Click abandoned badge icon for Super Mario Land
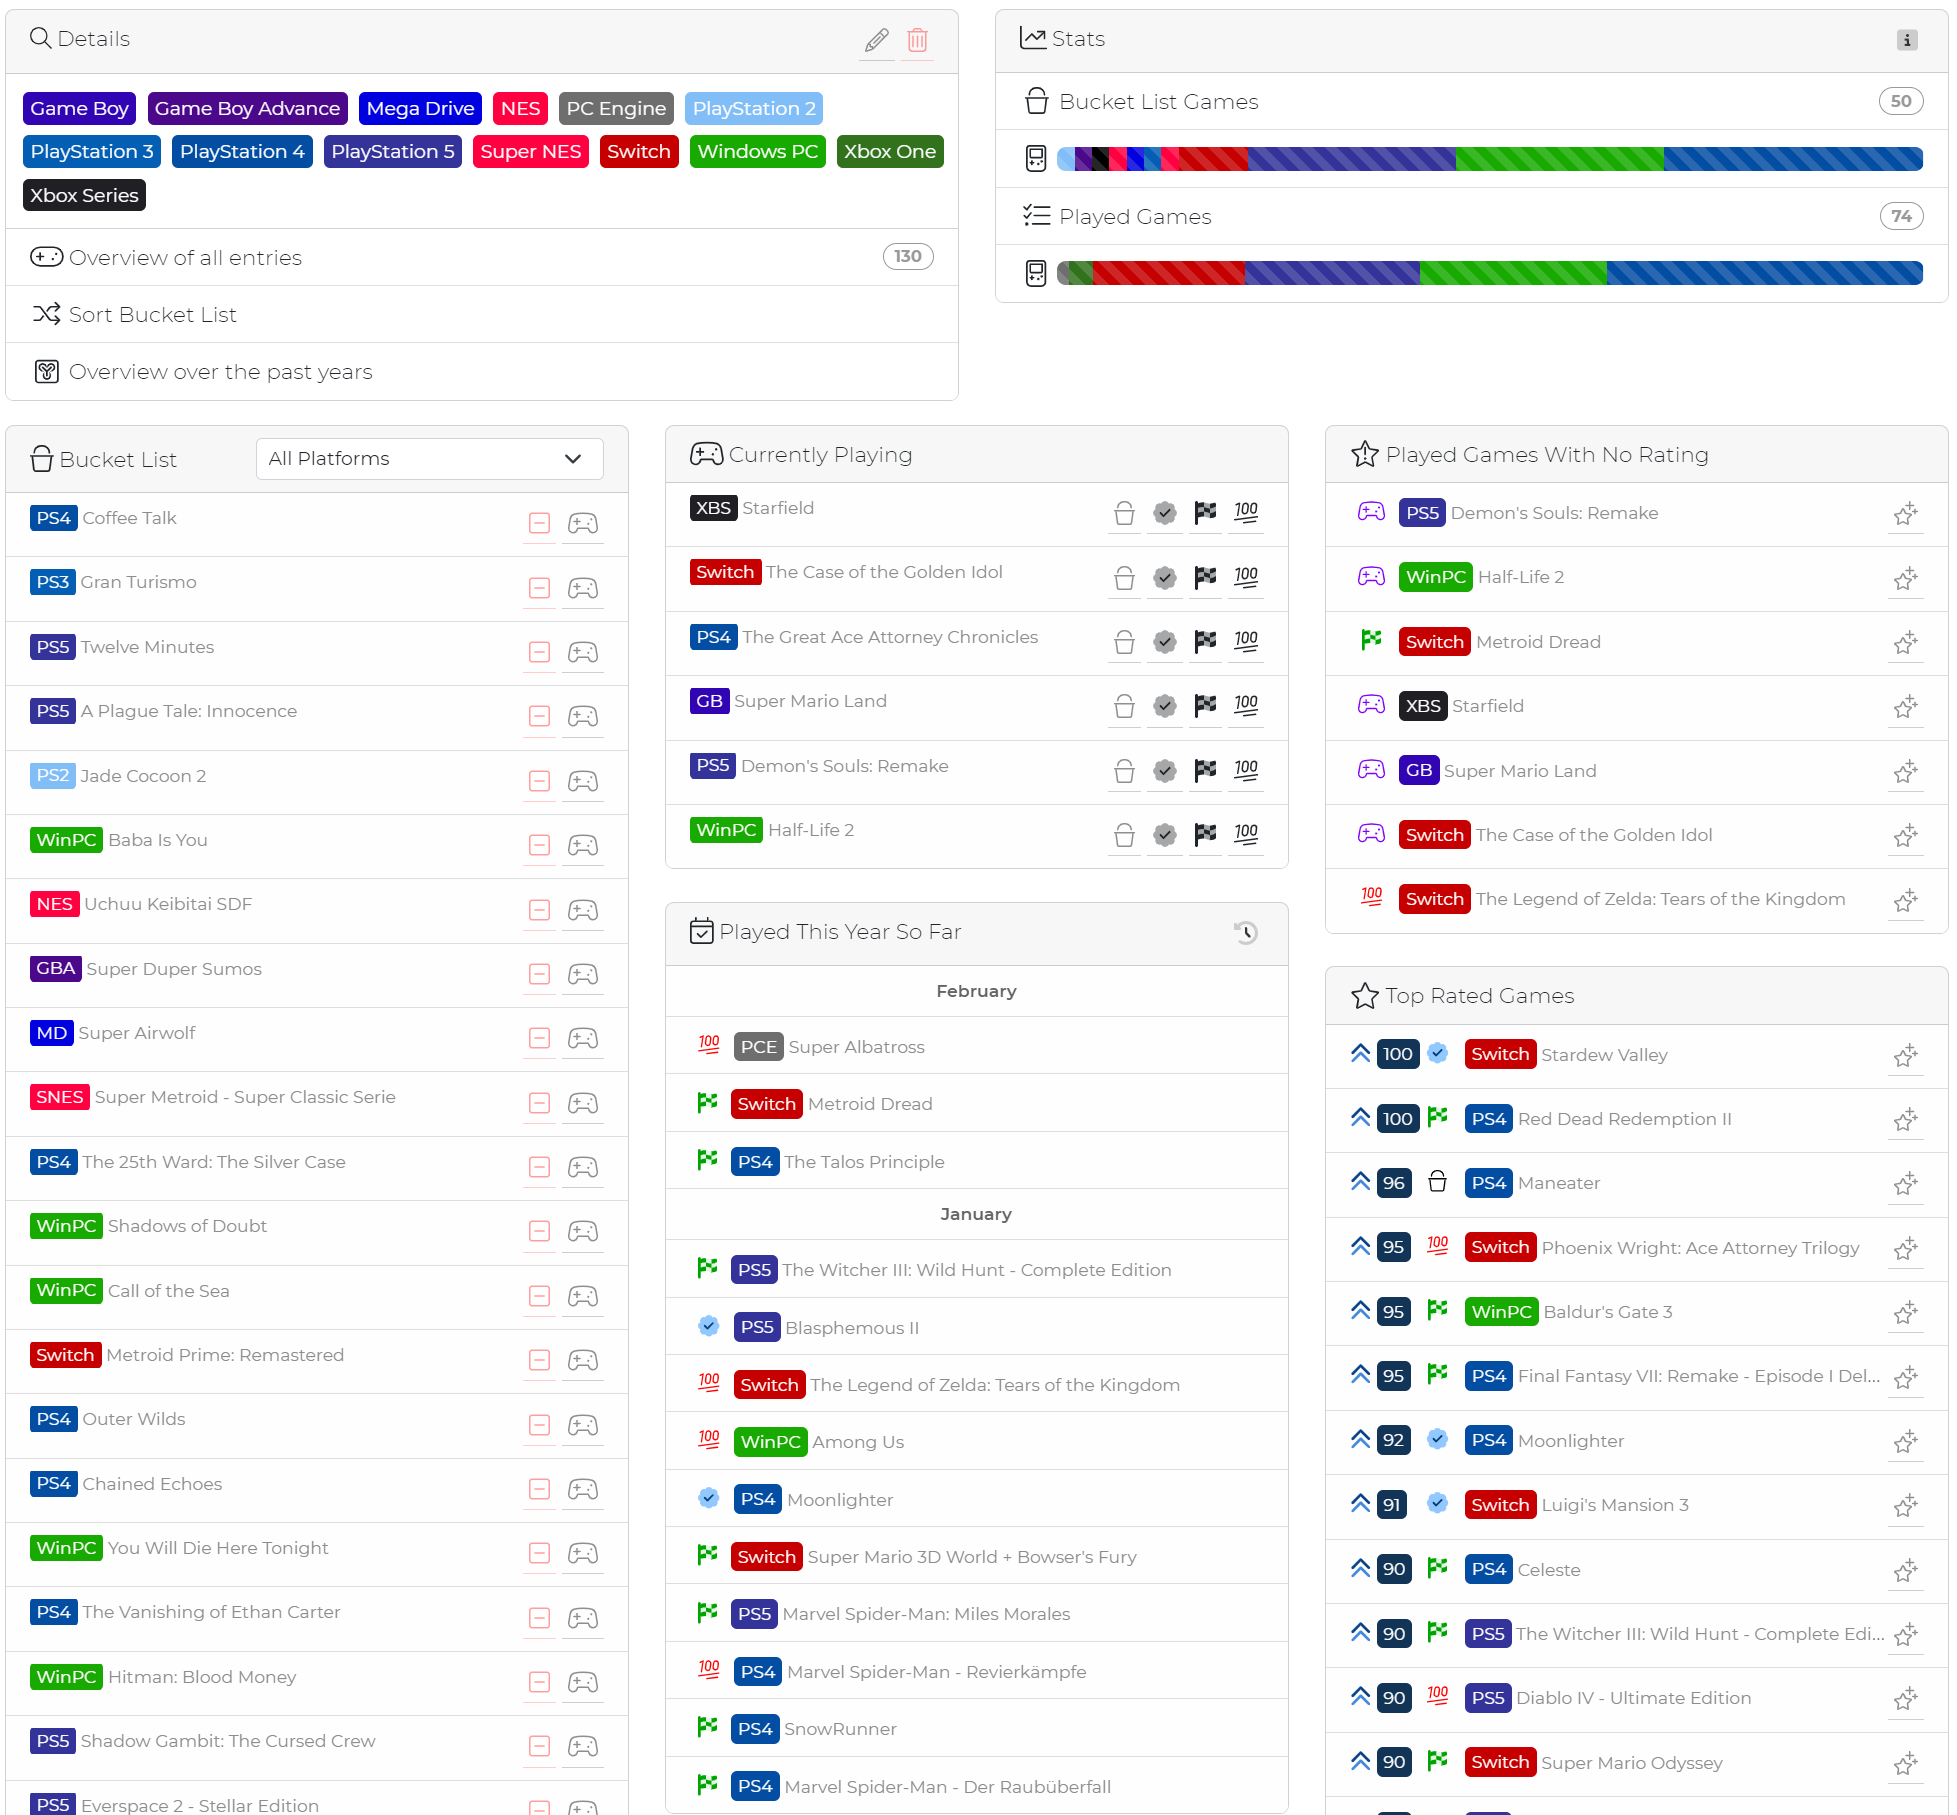The height and width of the screenshot is (1815, 1957). point(1165,706)
